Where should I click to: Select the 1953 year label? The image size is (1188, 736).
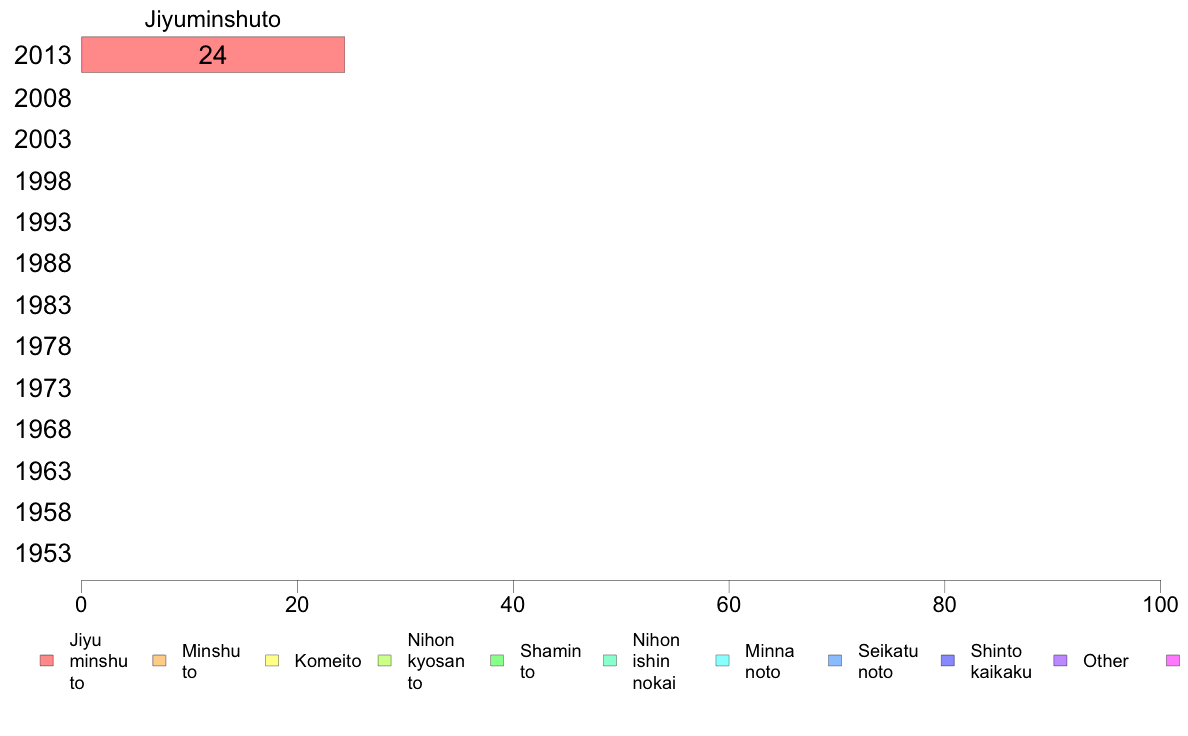42,553
